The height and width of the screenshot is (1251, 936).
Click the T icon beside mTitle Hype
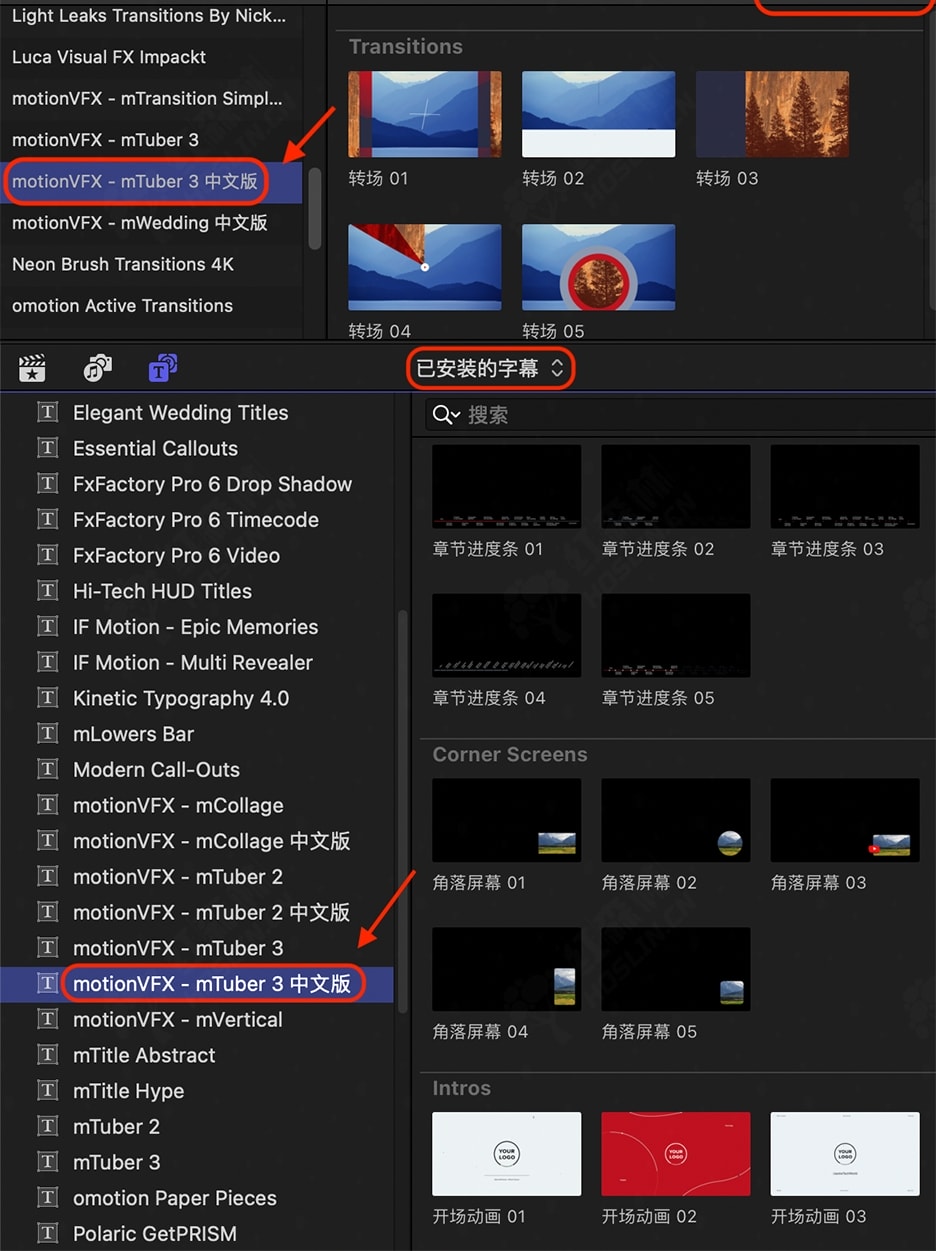[47, 1091]
